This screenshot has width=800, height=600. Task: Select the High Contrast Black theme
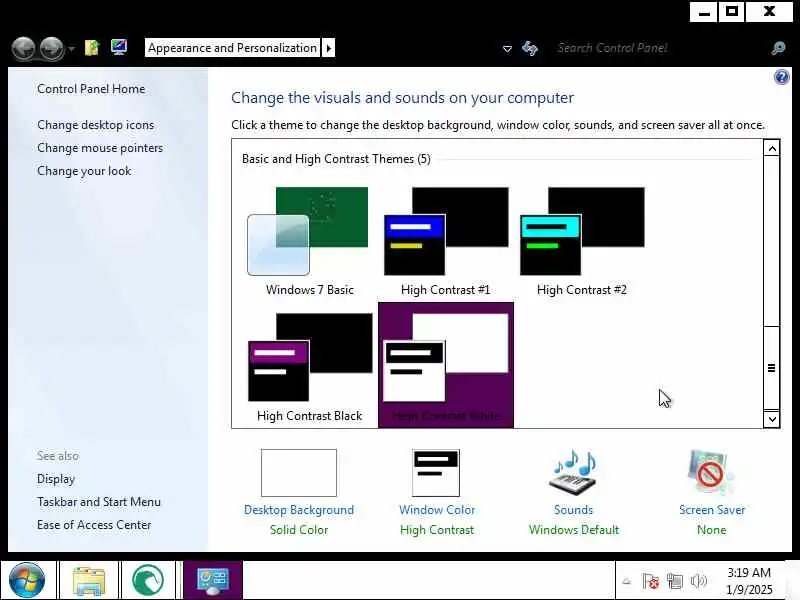click(309, 366)
